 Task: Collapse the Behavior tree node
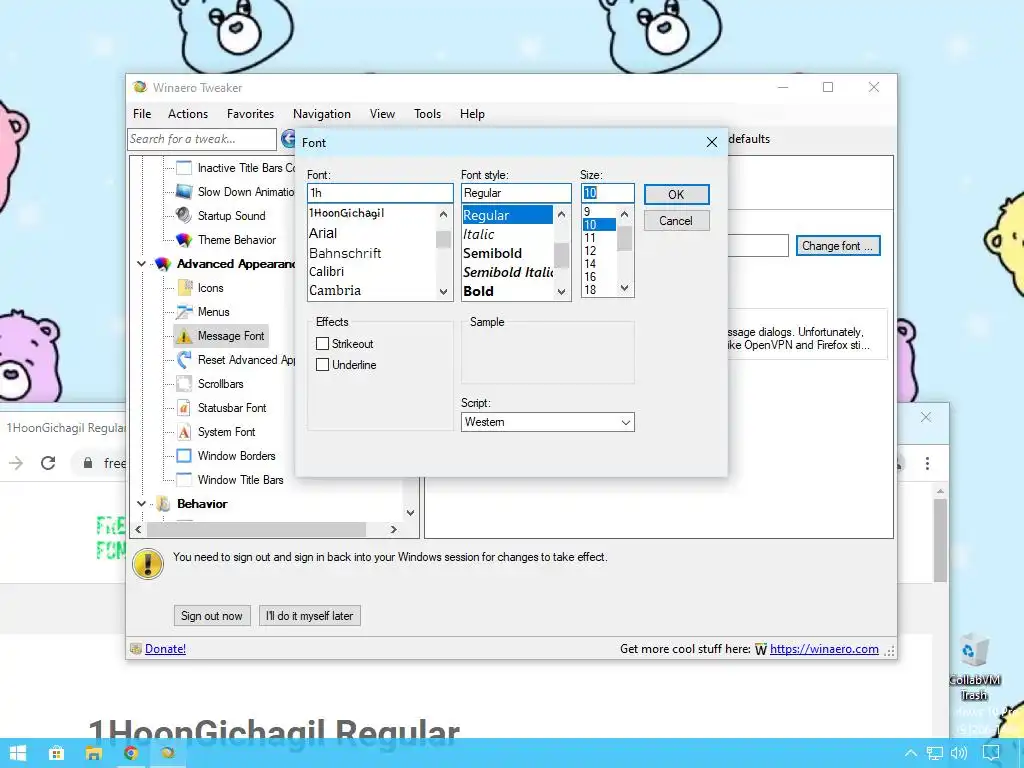[141, 504]
